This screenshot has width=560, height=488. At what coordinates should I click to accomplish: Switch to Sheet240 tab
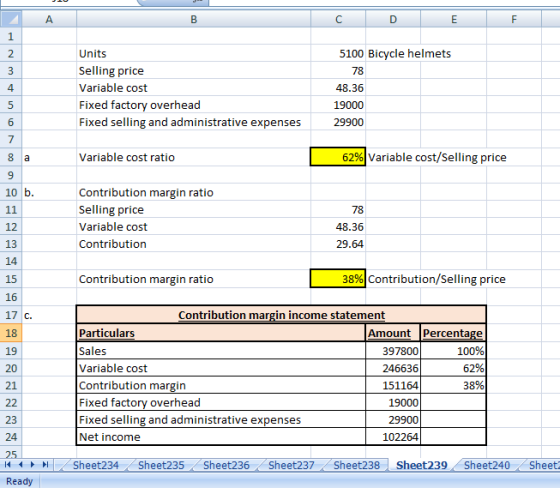click(x=487, y=465)
